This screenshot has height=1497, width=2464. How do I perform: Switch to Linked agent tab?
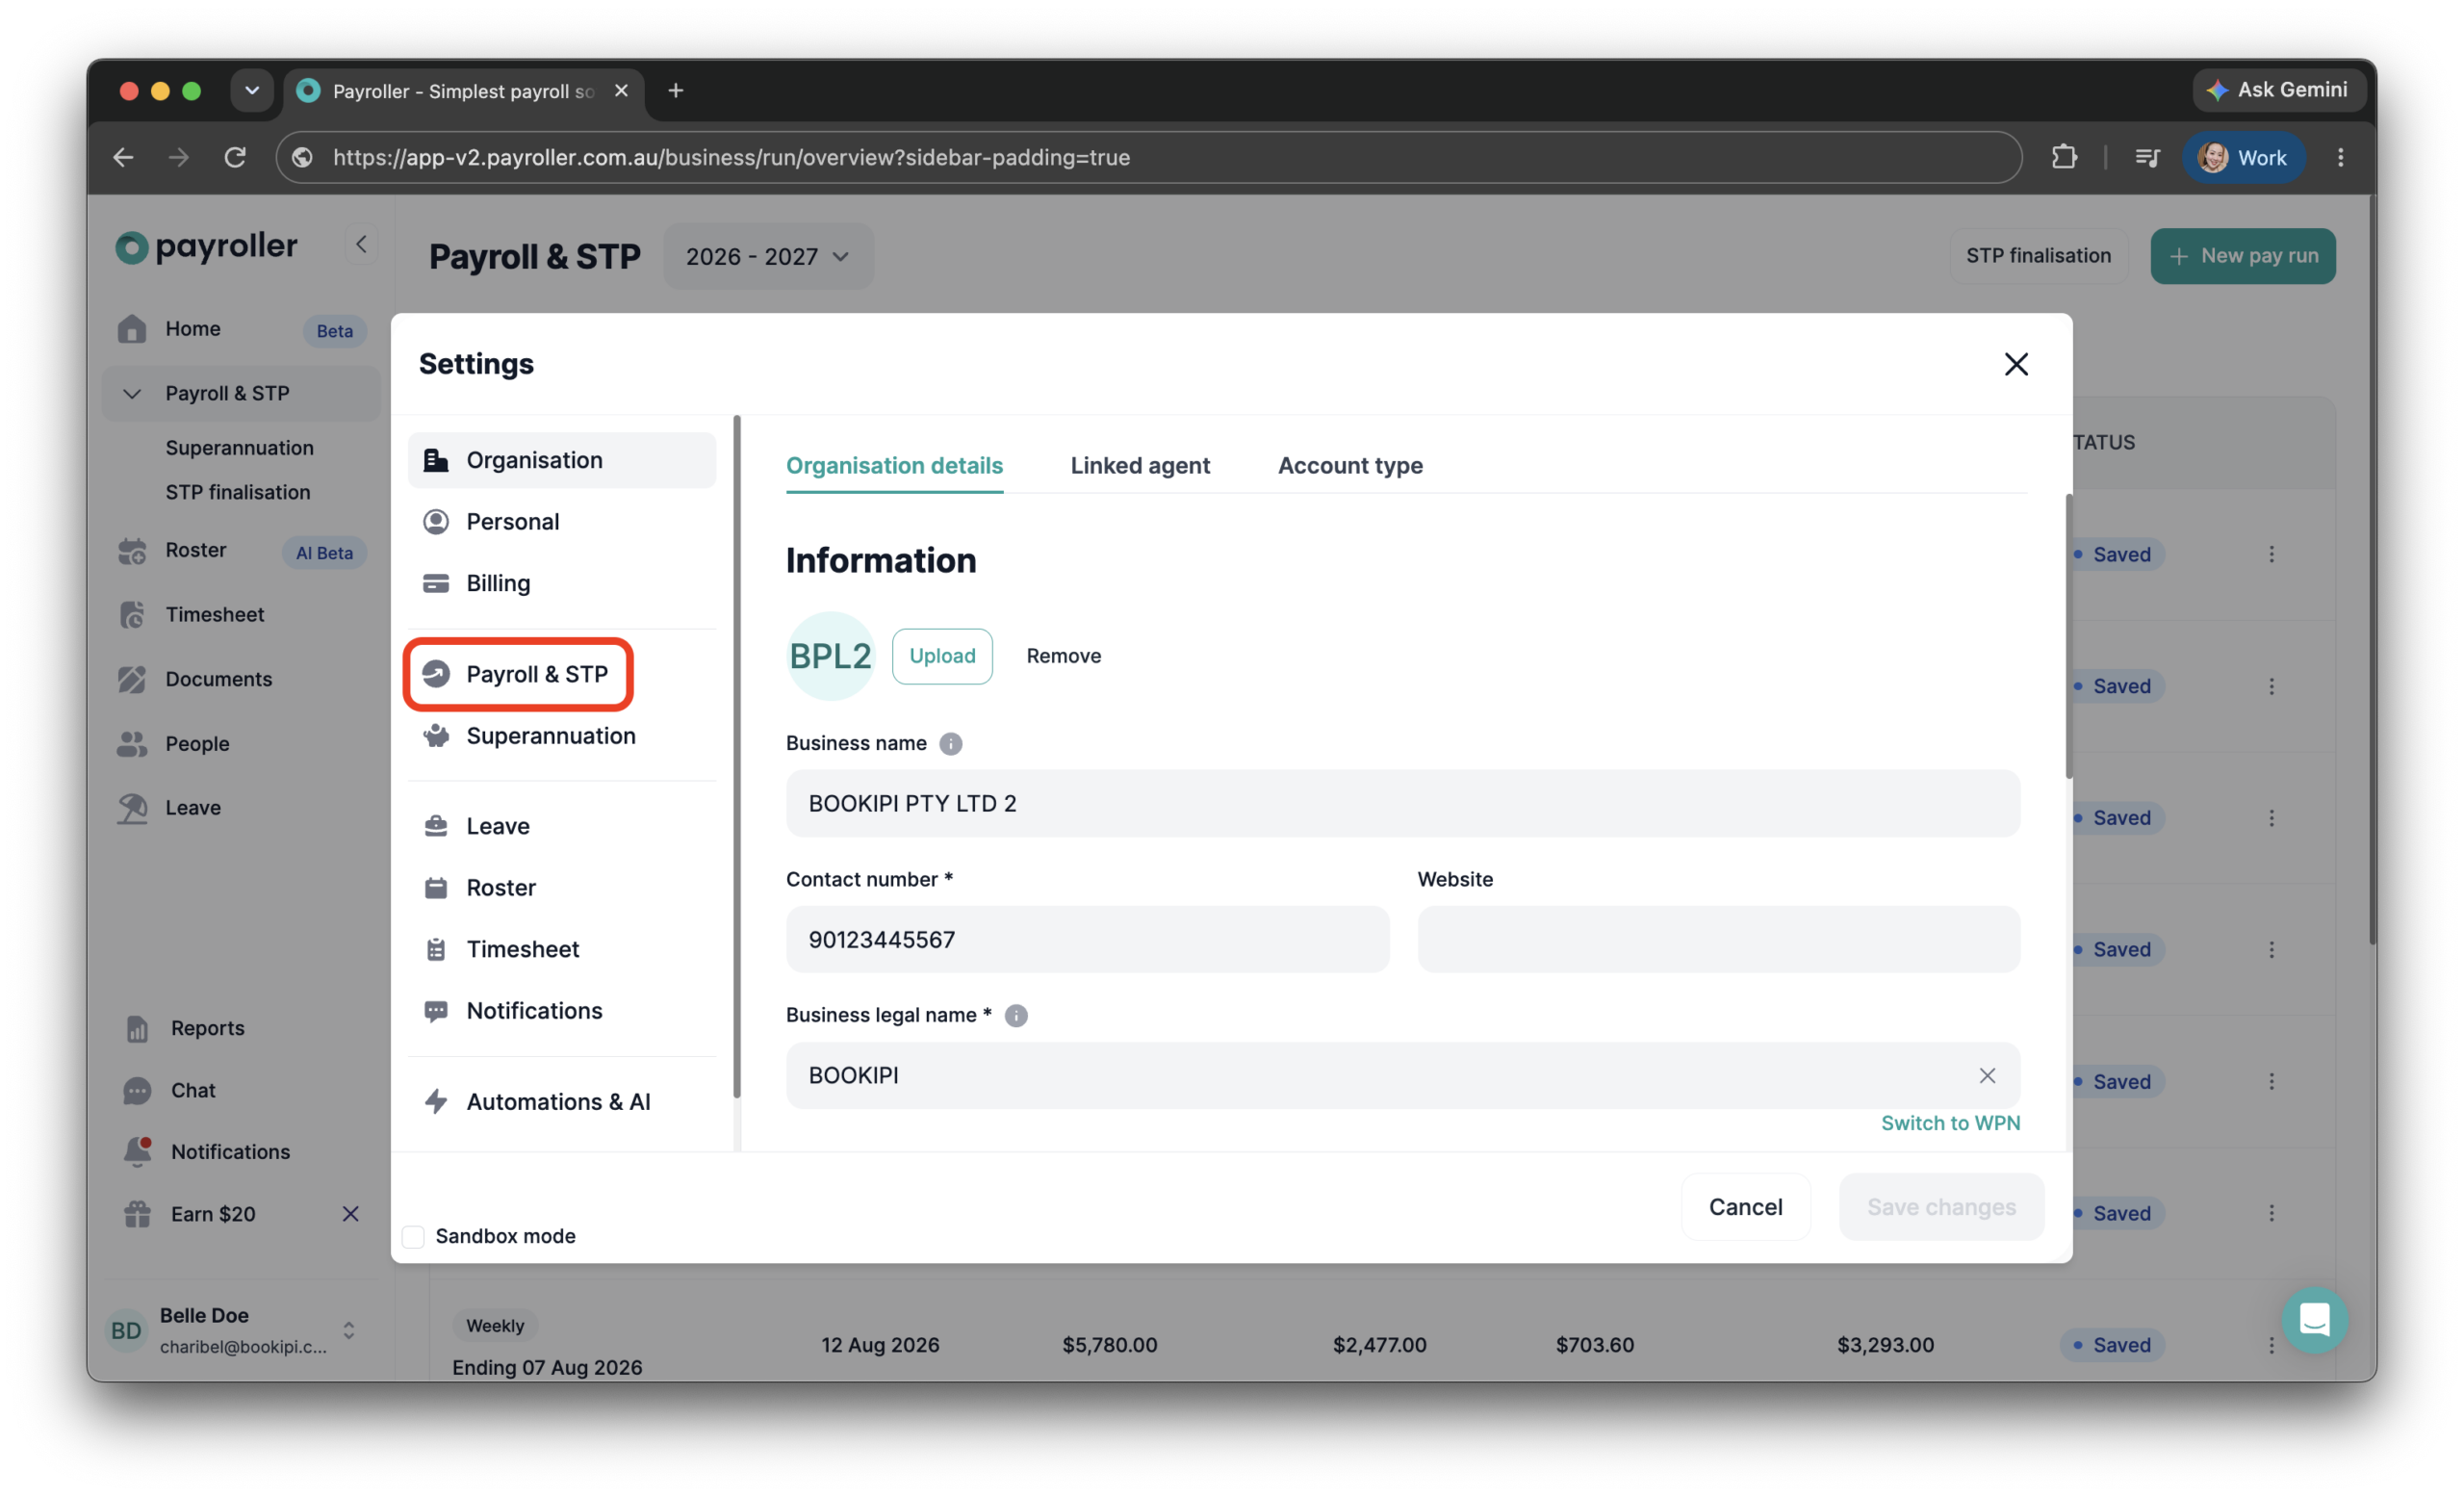pos(1140,466)
